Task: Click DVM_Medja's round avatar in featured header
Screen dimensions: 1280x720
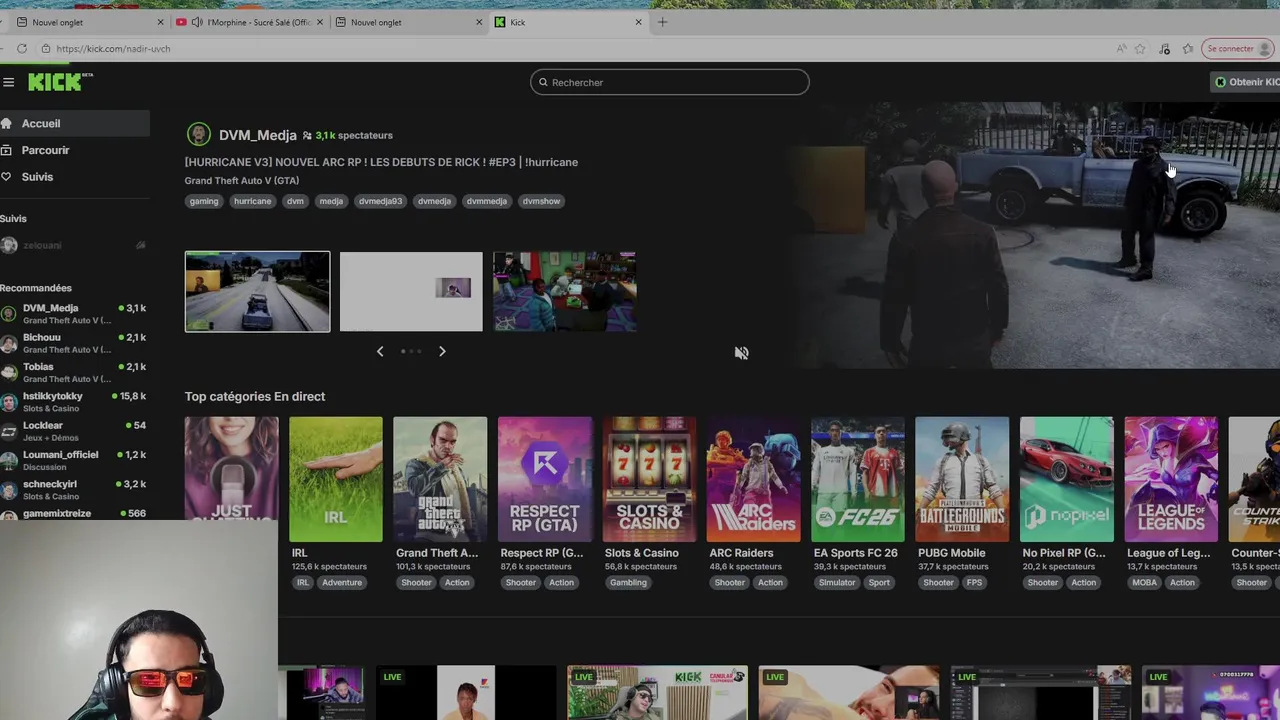Action: [x=198, y=134]
